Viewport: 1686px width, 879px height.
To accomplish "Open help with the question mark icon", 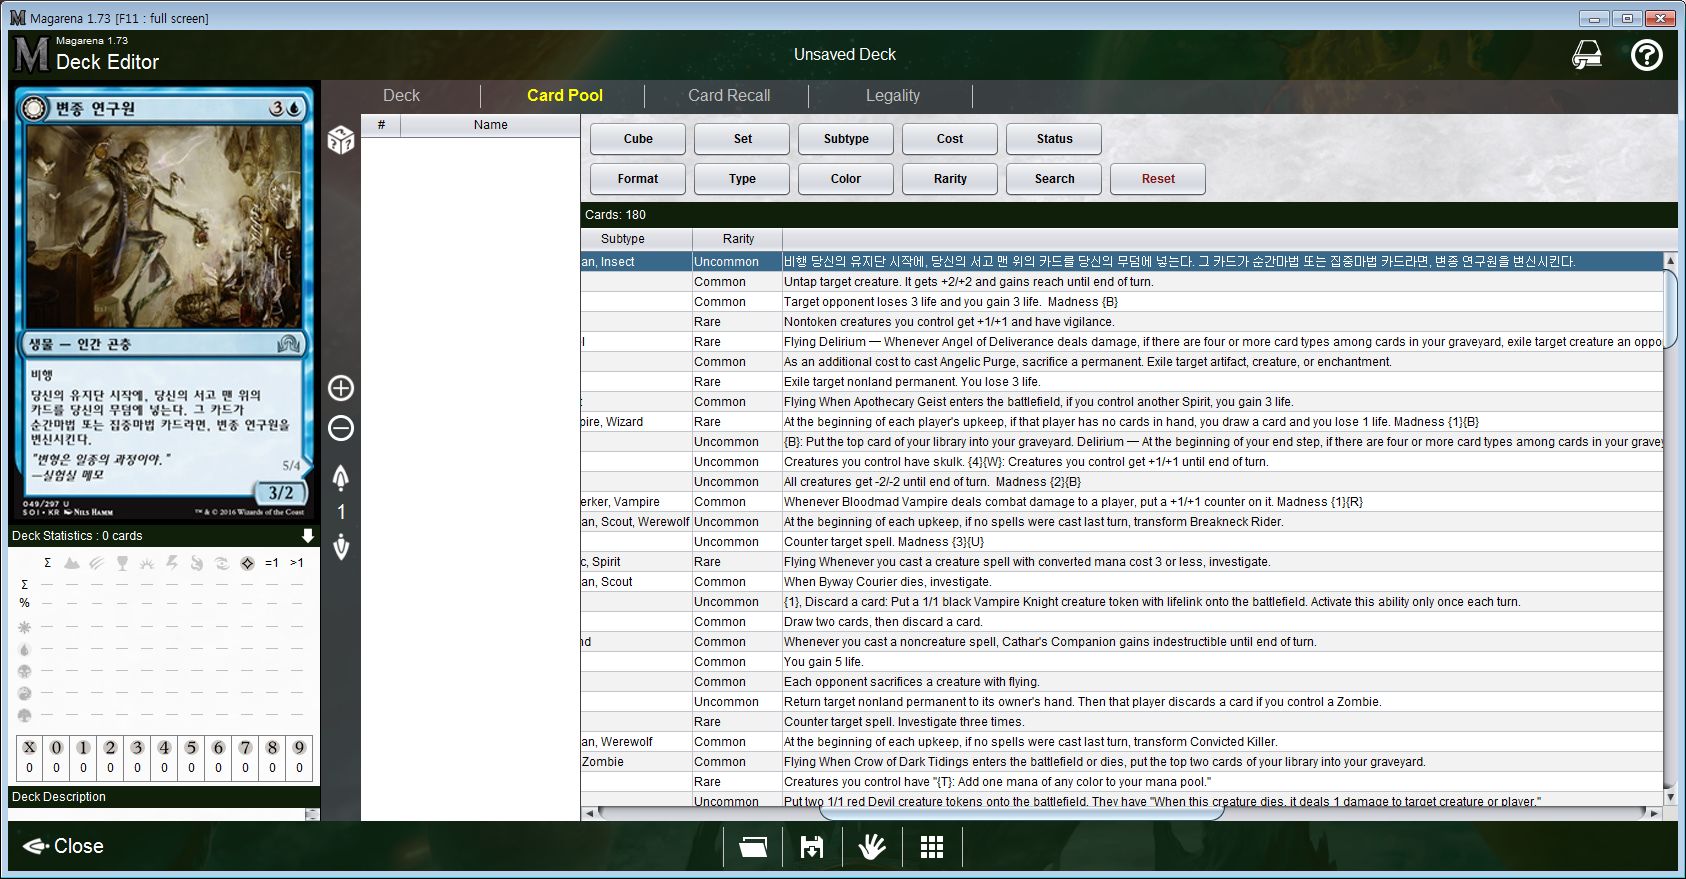I will (x=1646, y=55).
